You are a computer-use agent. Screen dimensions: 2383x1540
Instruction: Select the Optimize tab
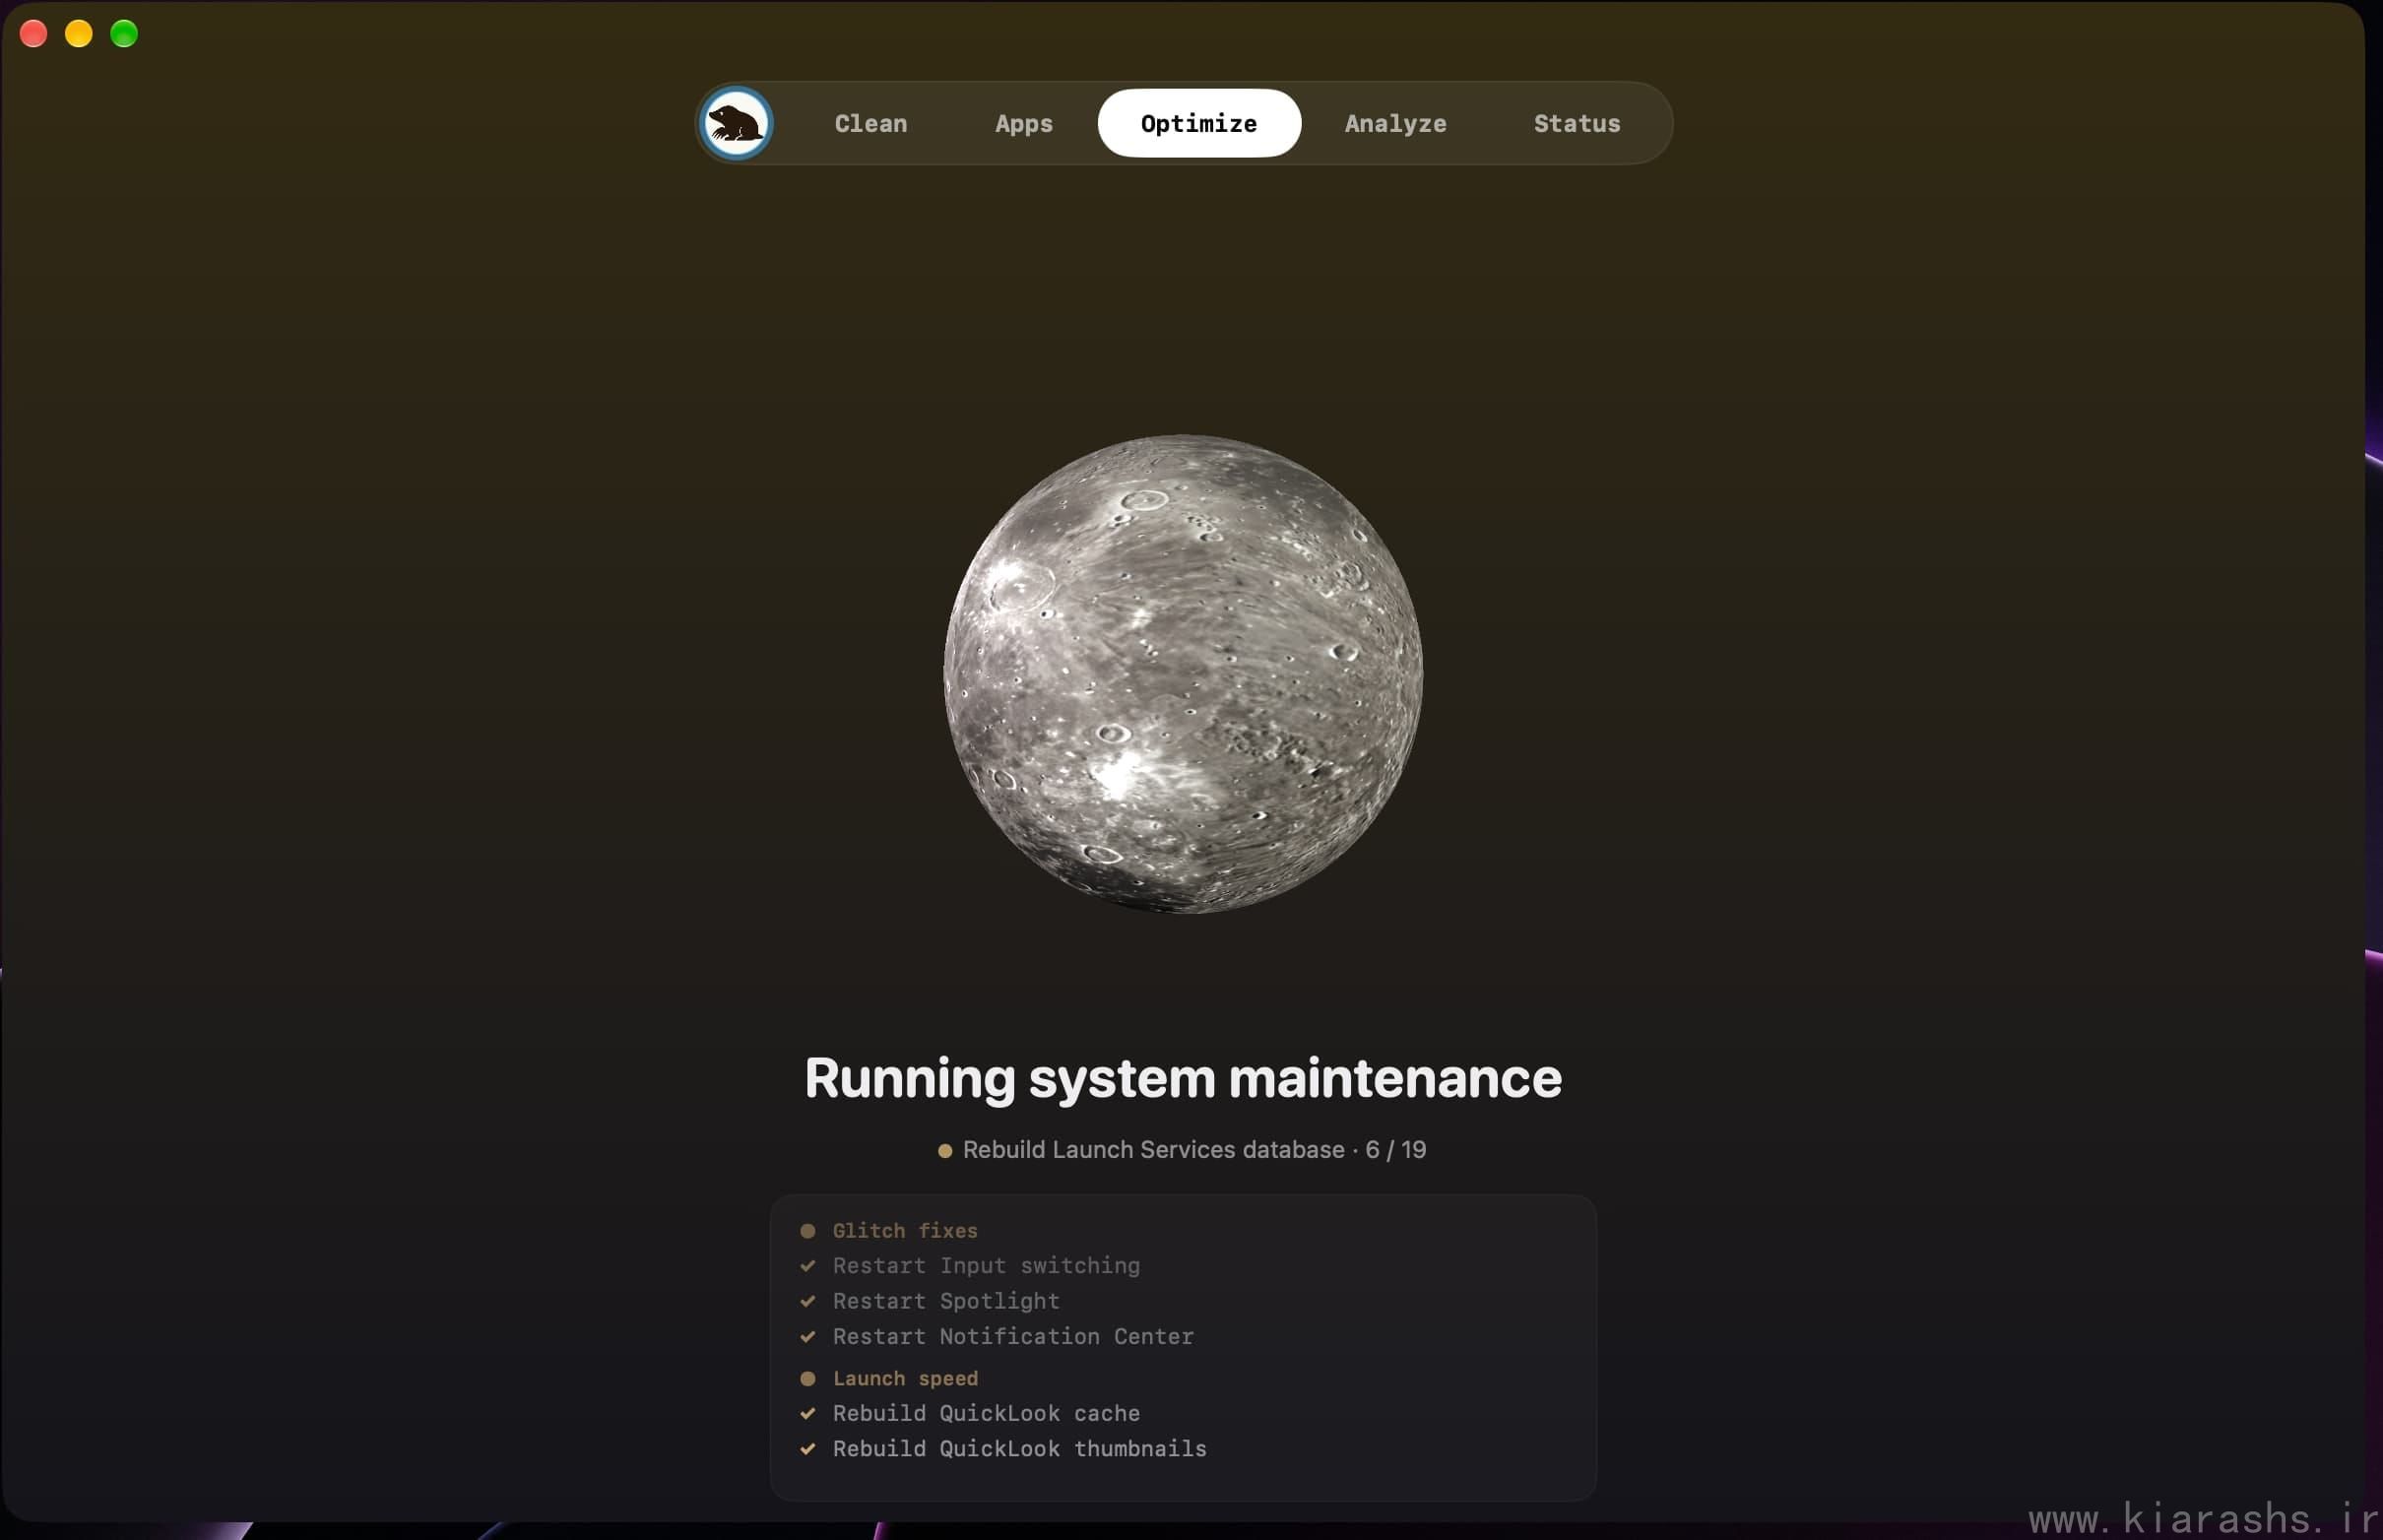[1199, 123]
